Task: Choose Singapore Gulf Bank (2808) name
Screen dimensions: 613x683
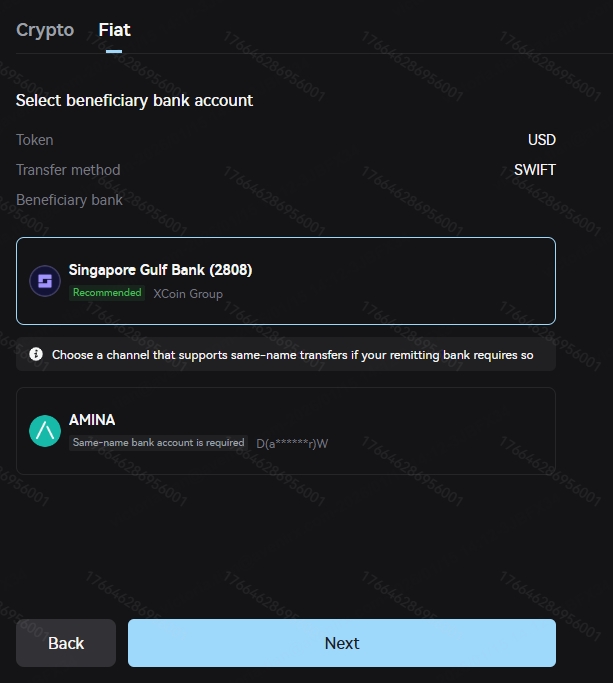Action: [x=160, y=270]
